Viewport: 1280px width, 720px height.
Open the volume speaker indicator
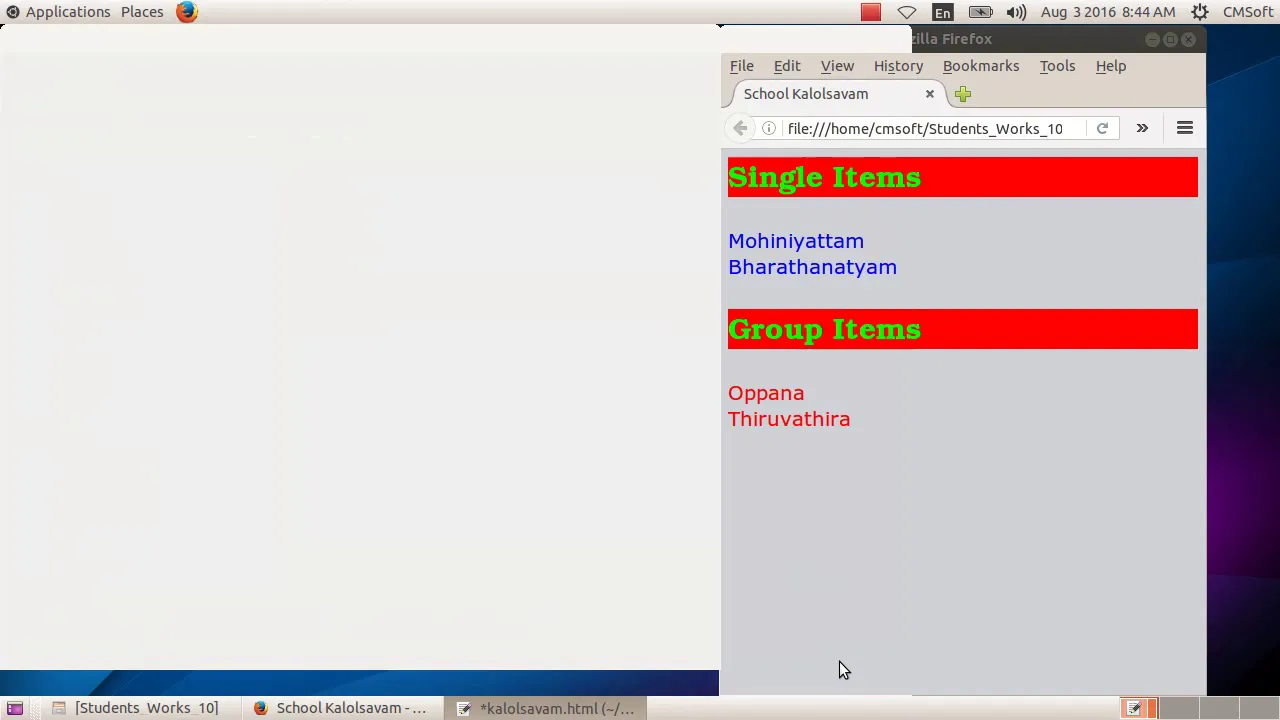[x=1016, y=12]
